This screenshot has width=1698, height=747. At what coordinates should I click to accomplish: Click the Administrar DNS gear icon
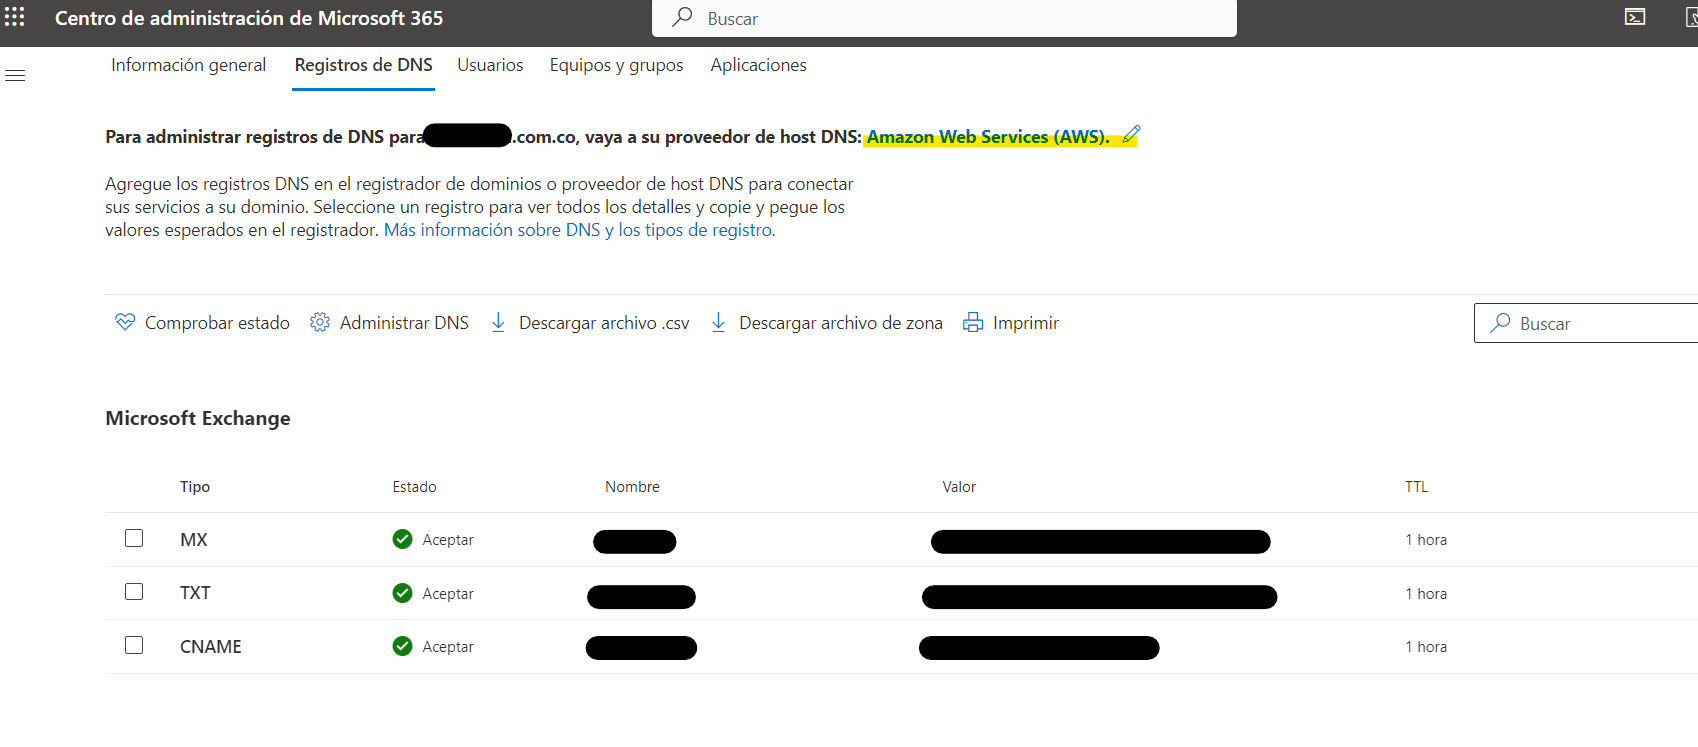(320, 322)
